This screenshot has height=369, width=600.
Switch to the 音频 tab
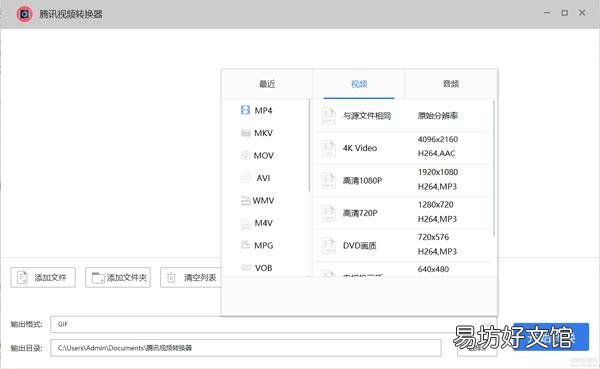(x=451, y=84)
